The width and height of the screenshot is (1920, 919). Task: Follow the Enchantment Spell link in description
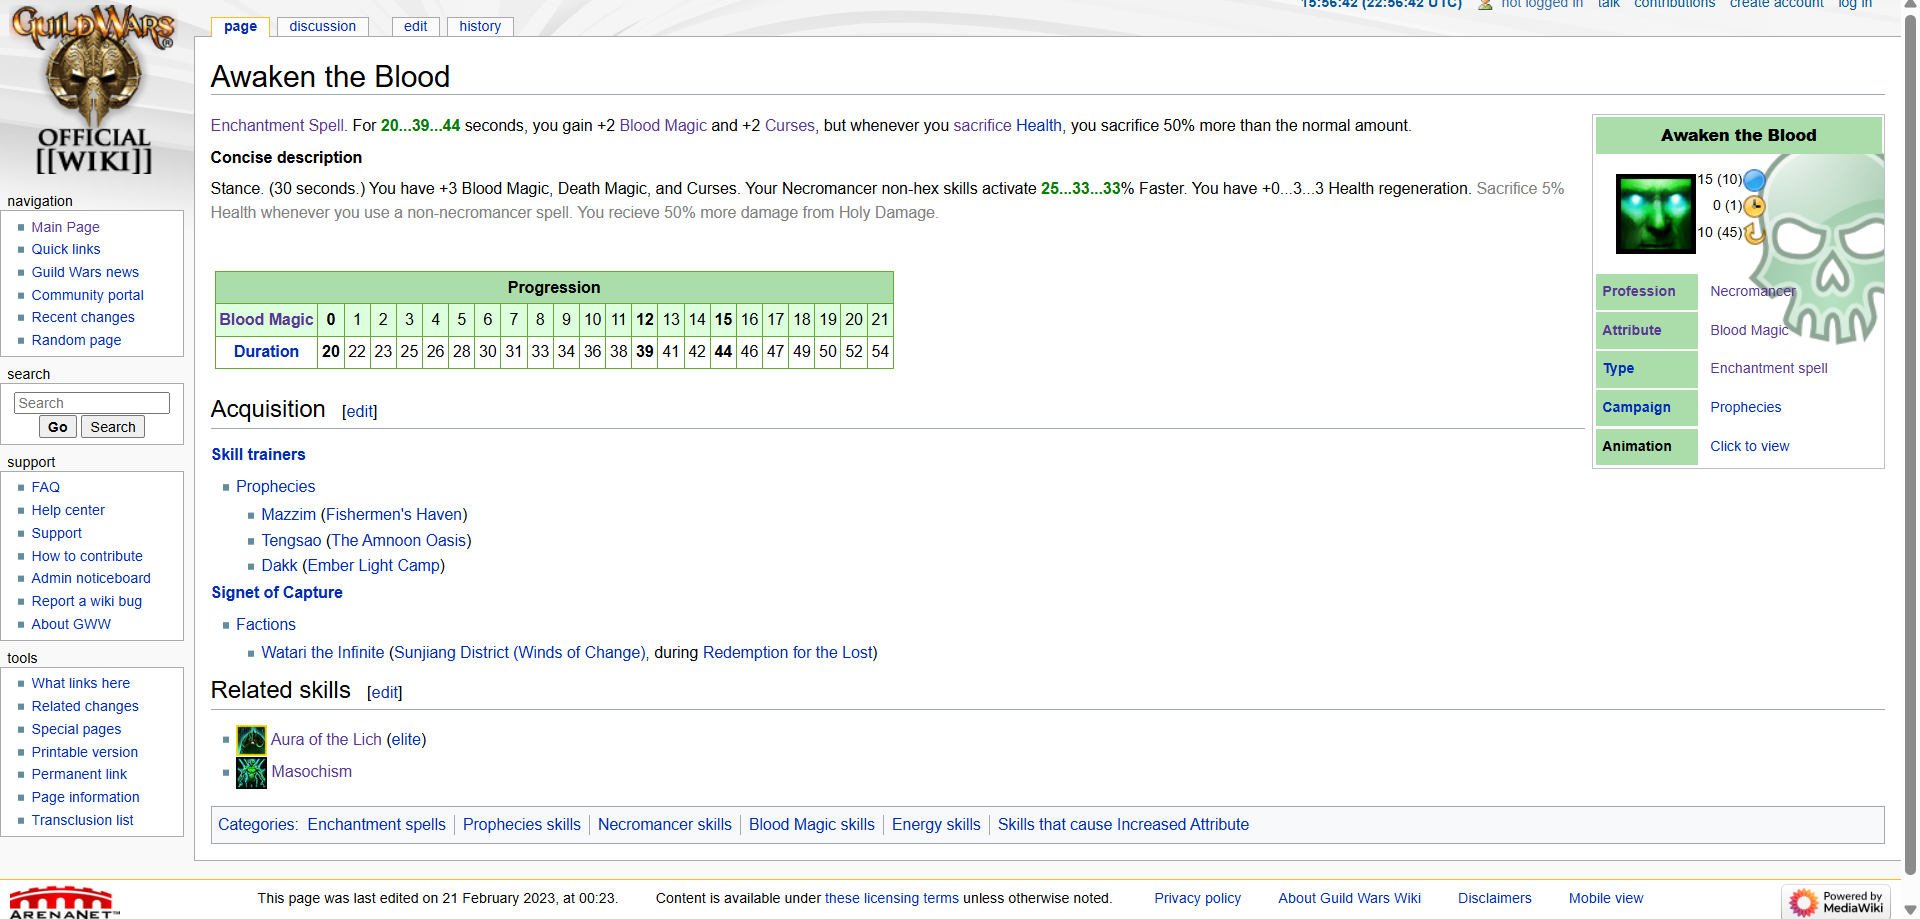click(277, 125)
